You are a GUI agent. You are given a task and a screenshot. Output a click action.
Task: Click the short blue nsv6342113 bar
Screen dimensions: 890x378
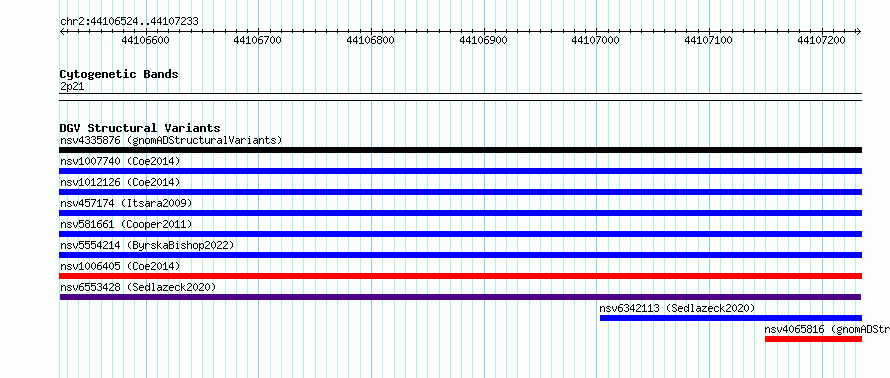click(731, 318)
